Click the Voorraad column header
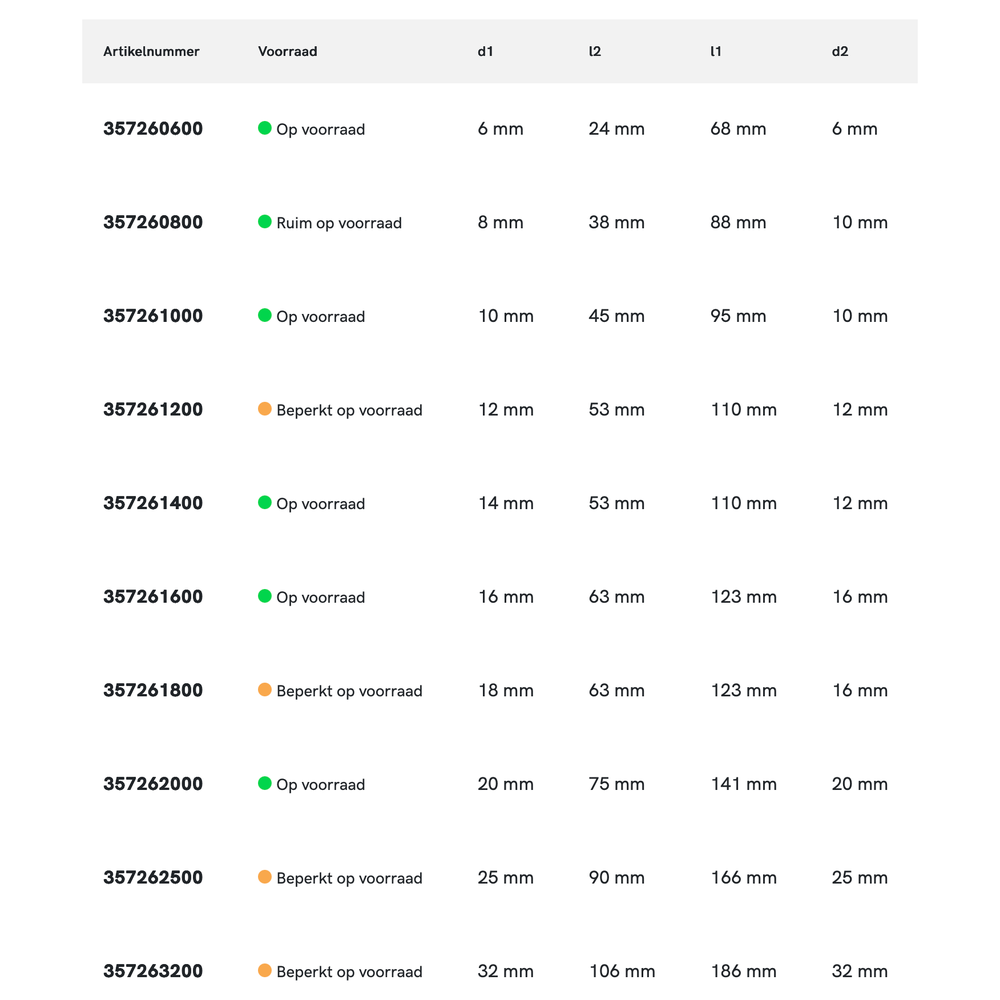This screenshot has height=1000, width=1000. [x=287, y=52]
